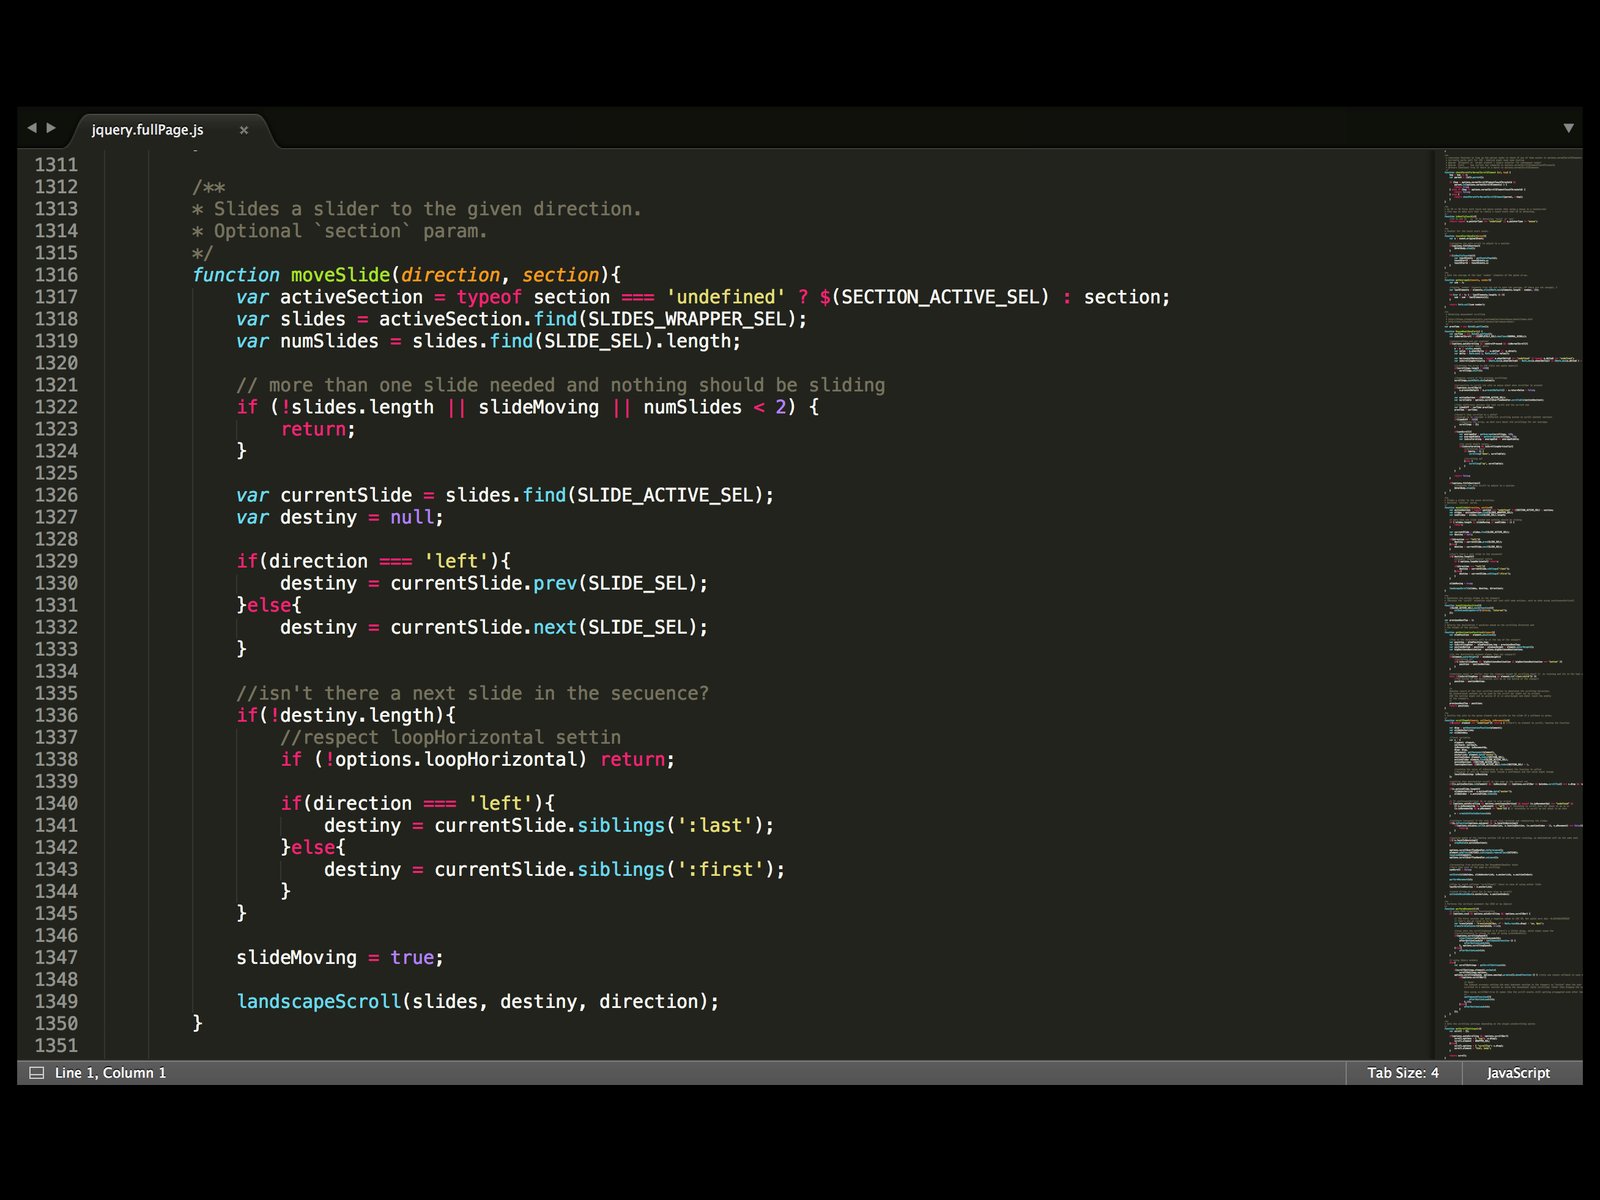Click line number 1349 in gutter
Viewport: 1600px width, 1200px height.
[x=56, y=1001]
